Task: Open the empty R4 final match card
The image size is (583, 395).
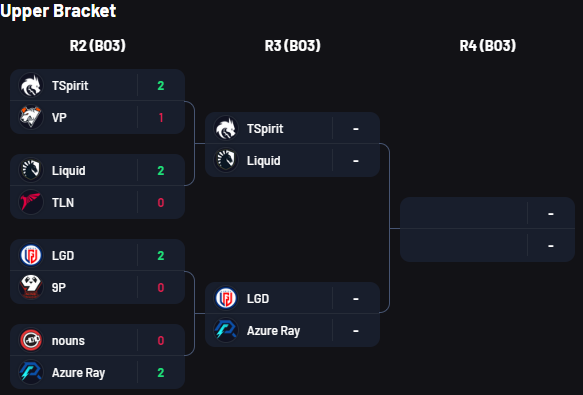Action: (487, 229)
